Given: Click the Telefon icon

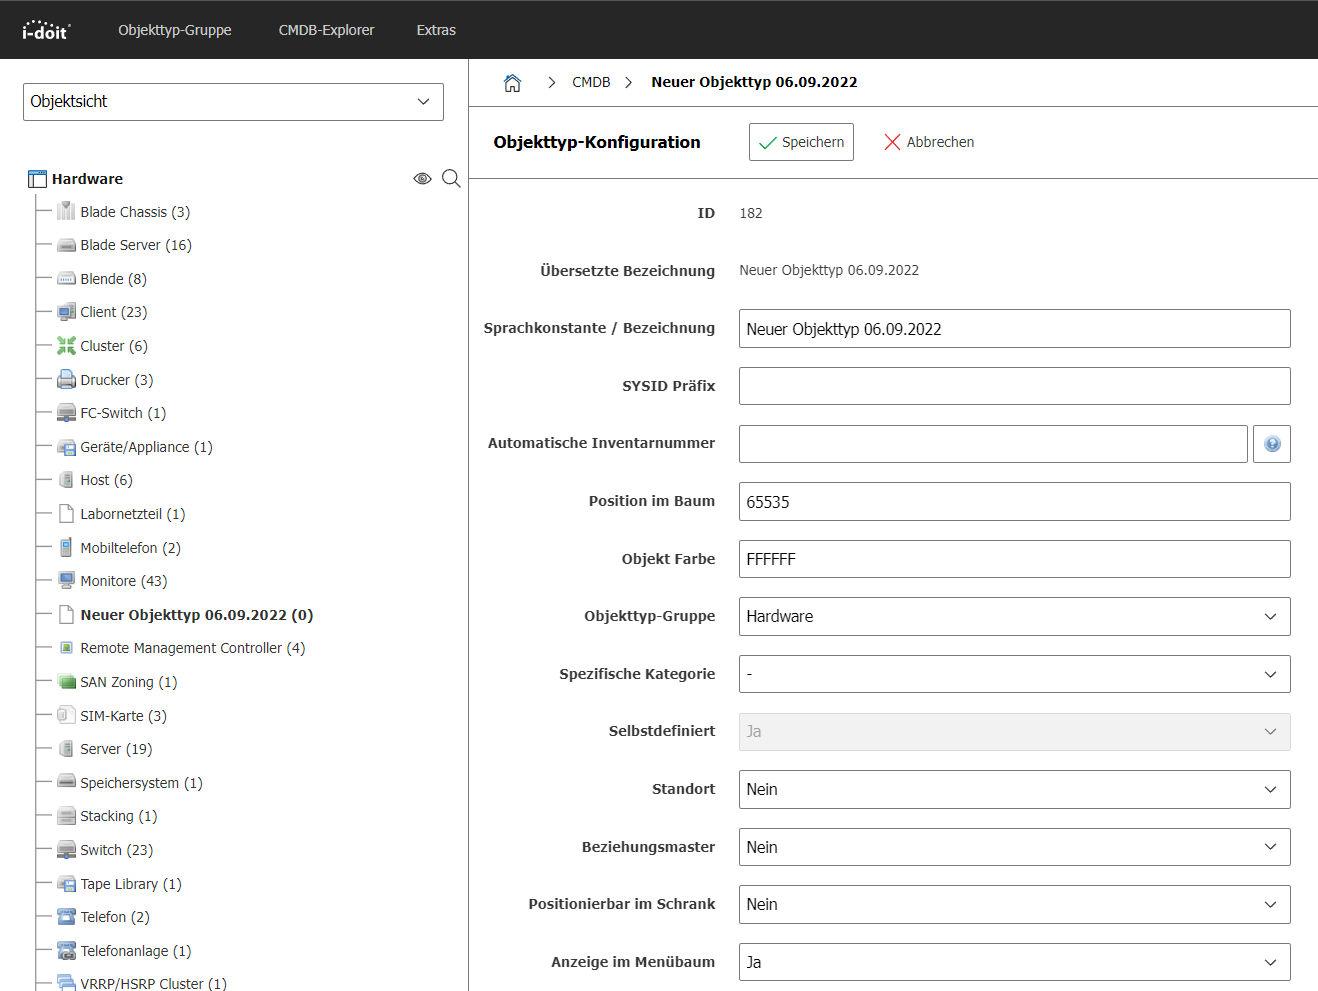Looking at the screenshot, I should [66, 917].
